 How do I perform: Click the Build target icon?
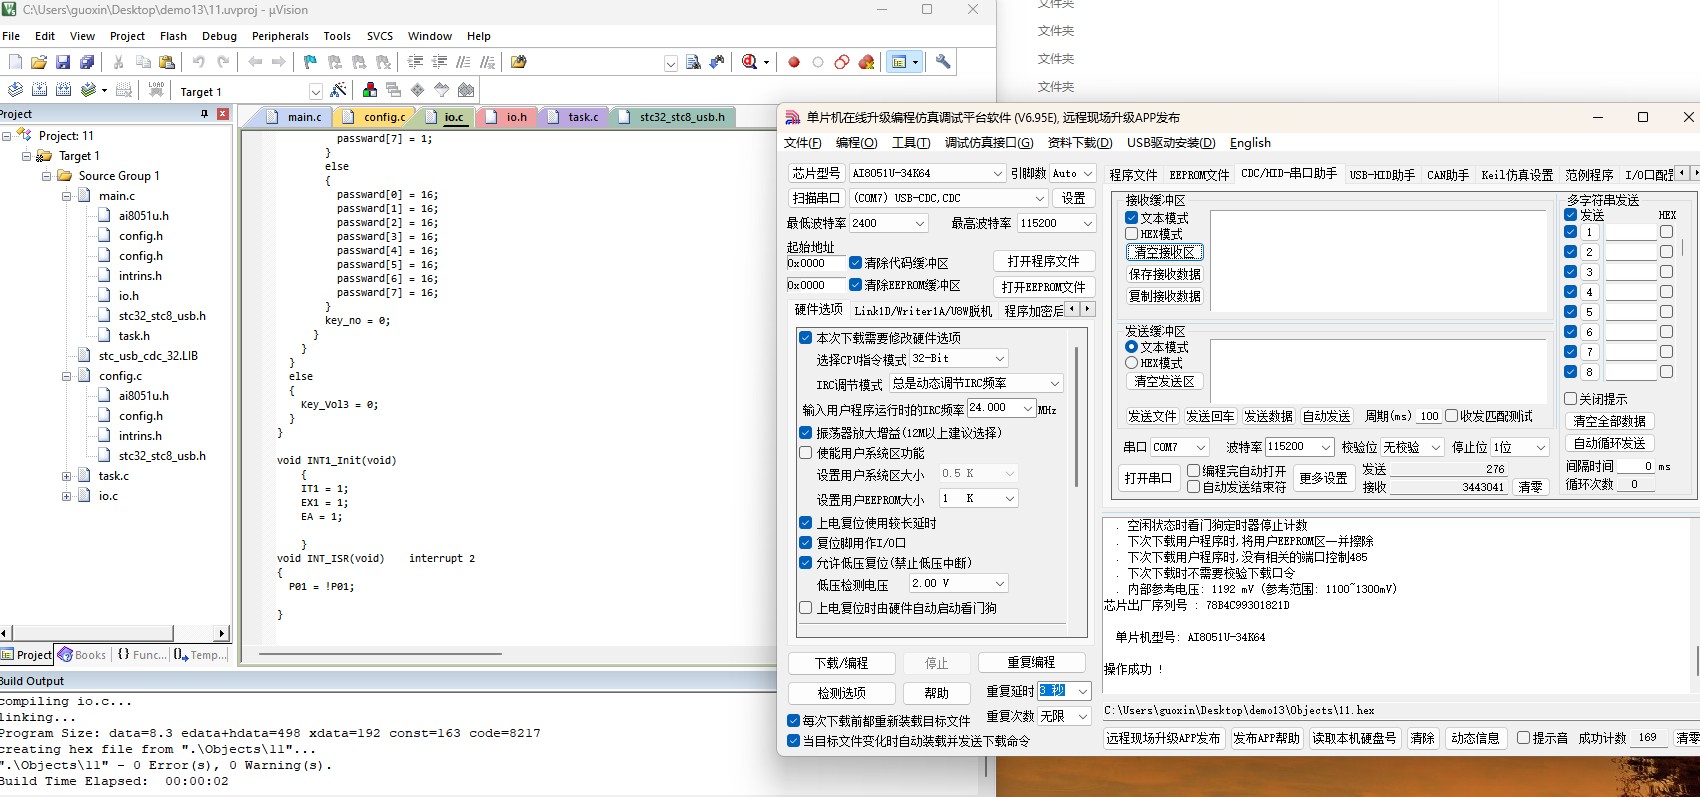[x=39, y=90]
